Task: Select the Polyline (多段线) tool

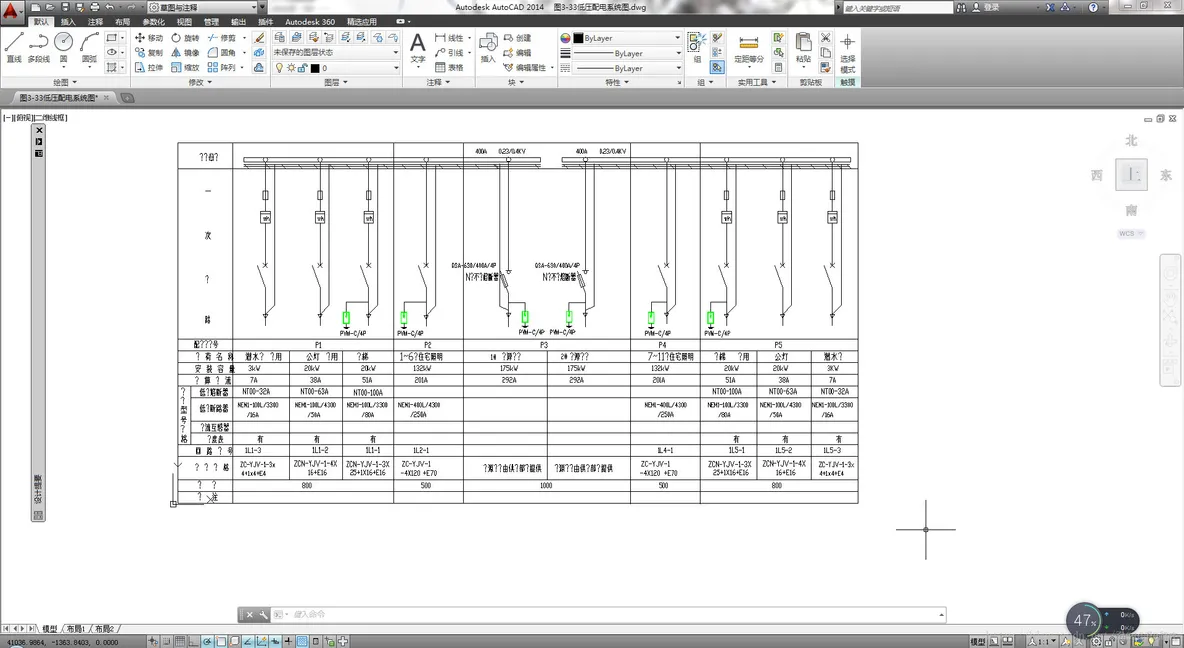Action: click(x=39, y=47)
